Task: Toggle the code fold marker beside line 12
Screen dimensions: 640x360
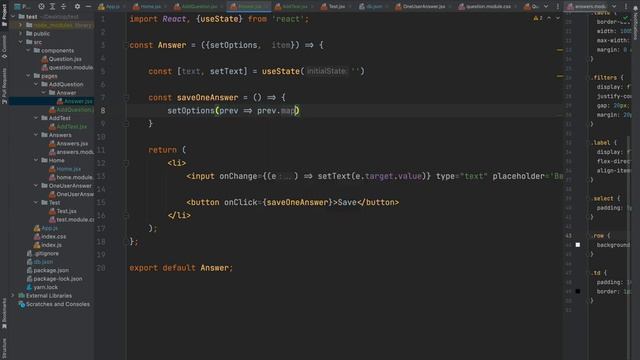Action: 126,163
